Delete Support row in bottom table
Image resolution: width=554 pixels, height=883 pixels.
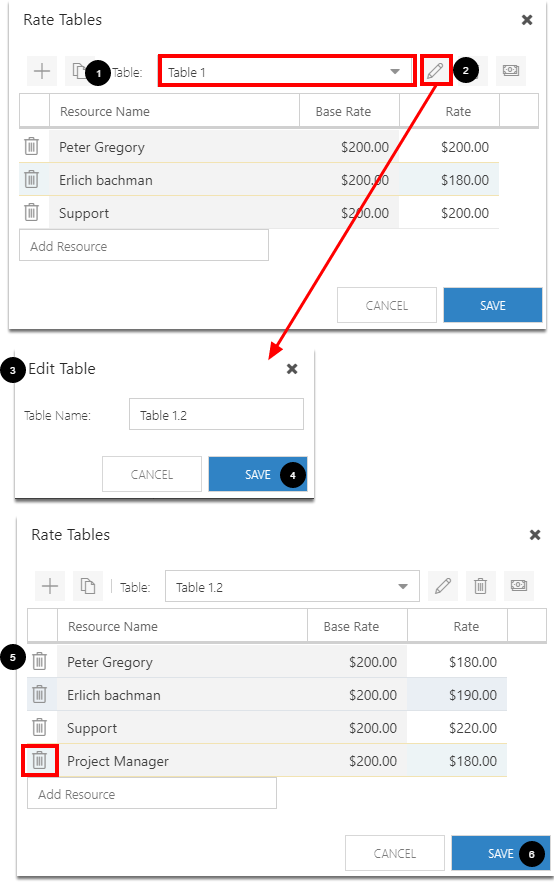[x=39, y=727]
